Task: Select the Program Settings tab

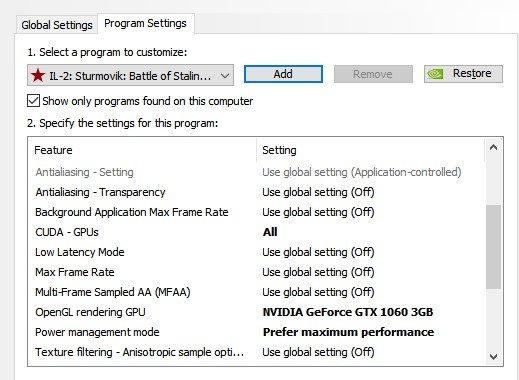Action: coord(145,24)
